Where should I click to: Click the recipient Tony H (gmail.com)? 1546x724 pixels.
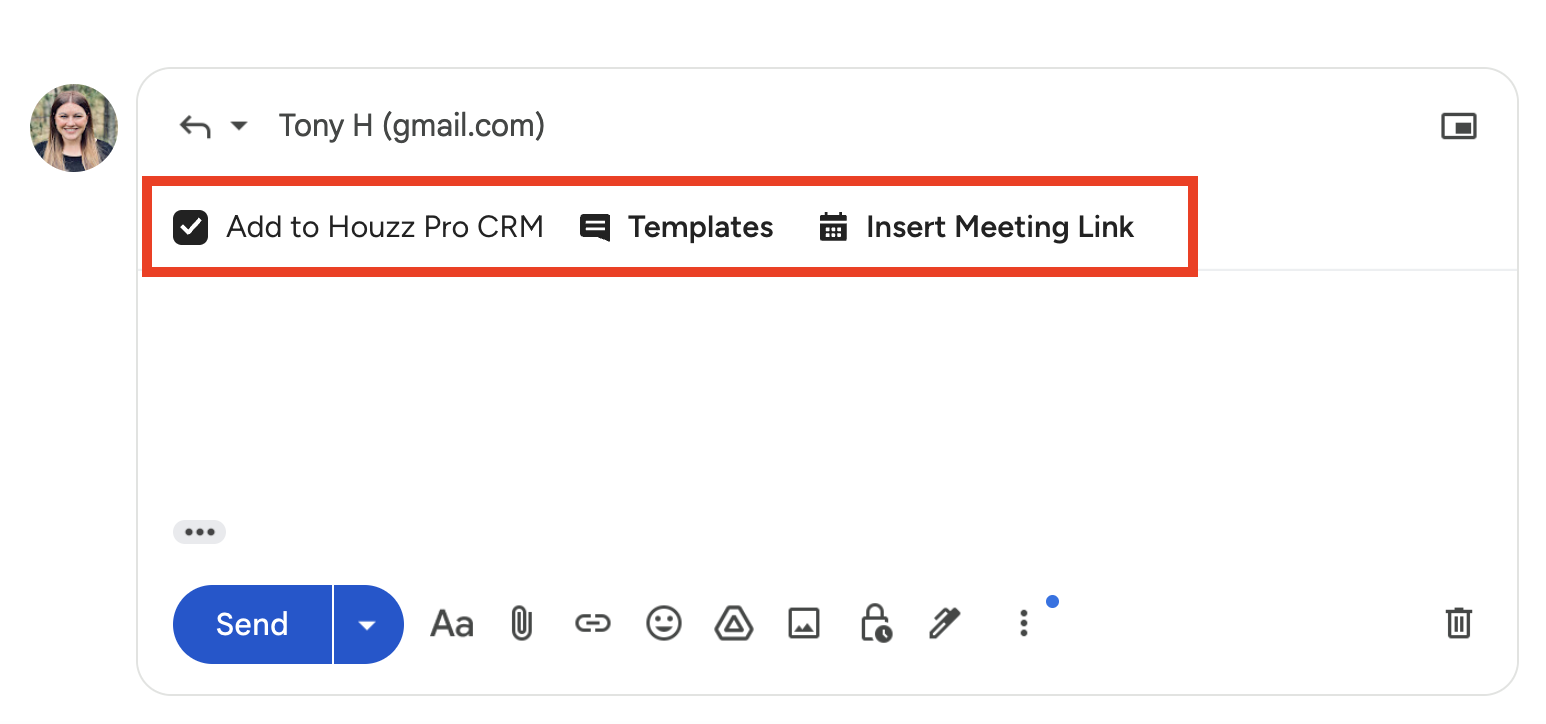click(x=411, y=126)
